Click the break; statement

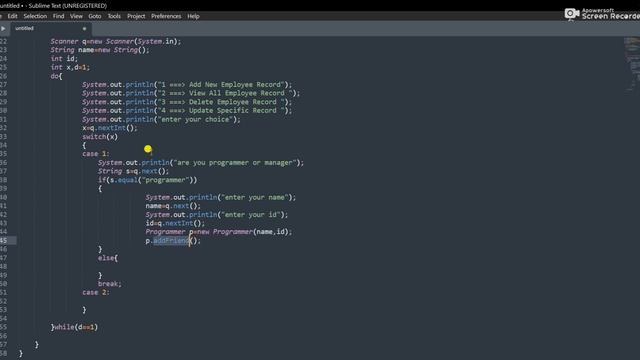pos(110,284)
